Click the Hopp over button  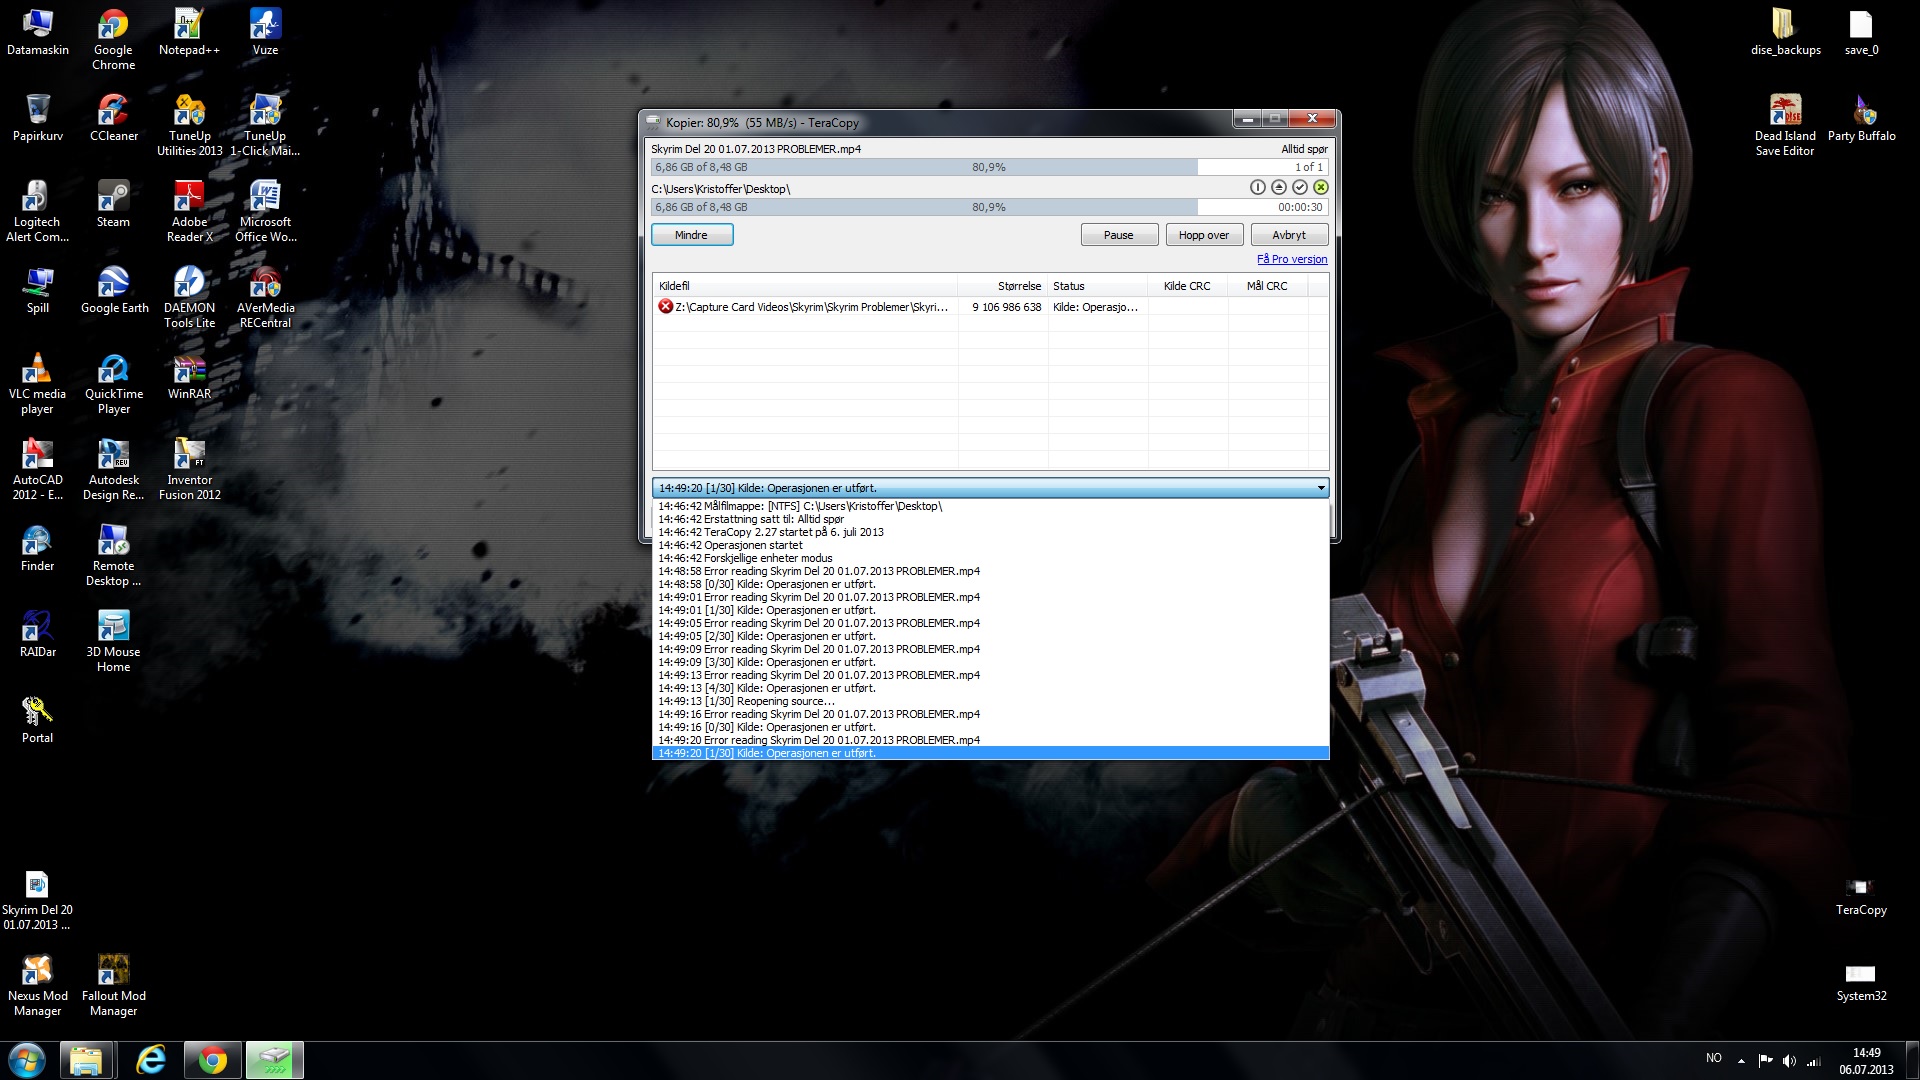pos(1203,235)
